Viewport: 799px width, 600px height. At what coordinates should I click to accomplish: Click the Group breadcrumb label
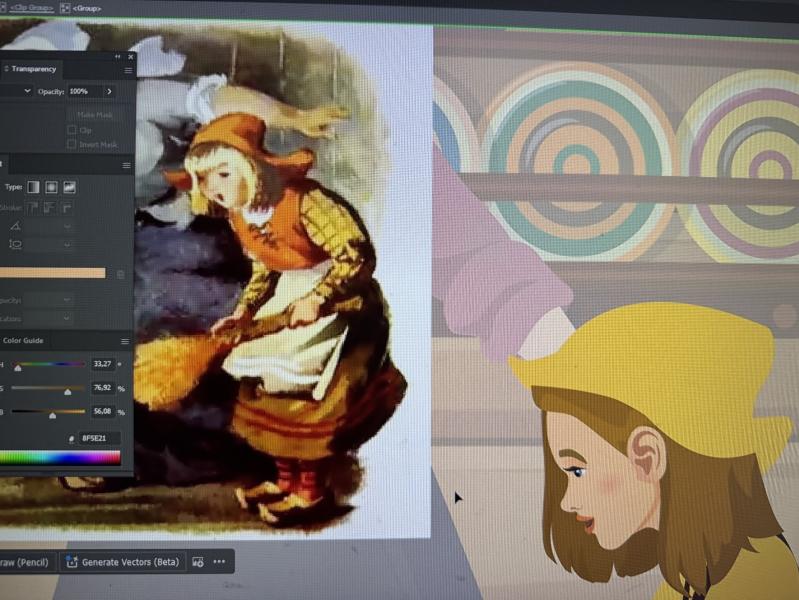(86, 8)
